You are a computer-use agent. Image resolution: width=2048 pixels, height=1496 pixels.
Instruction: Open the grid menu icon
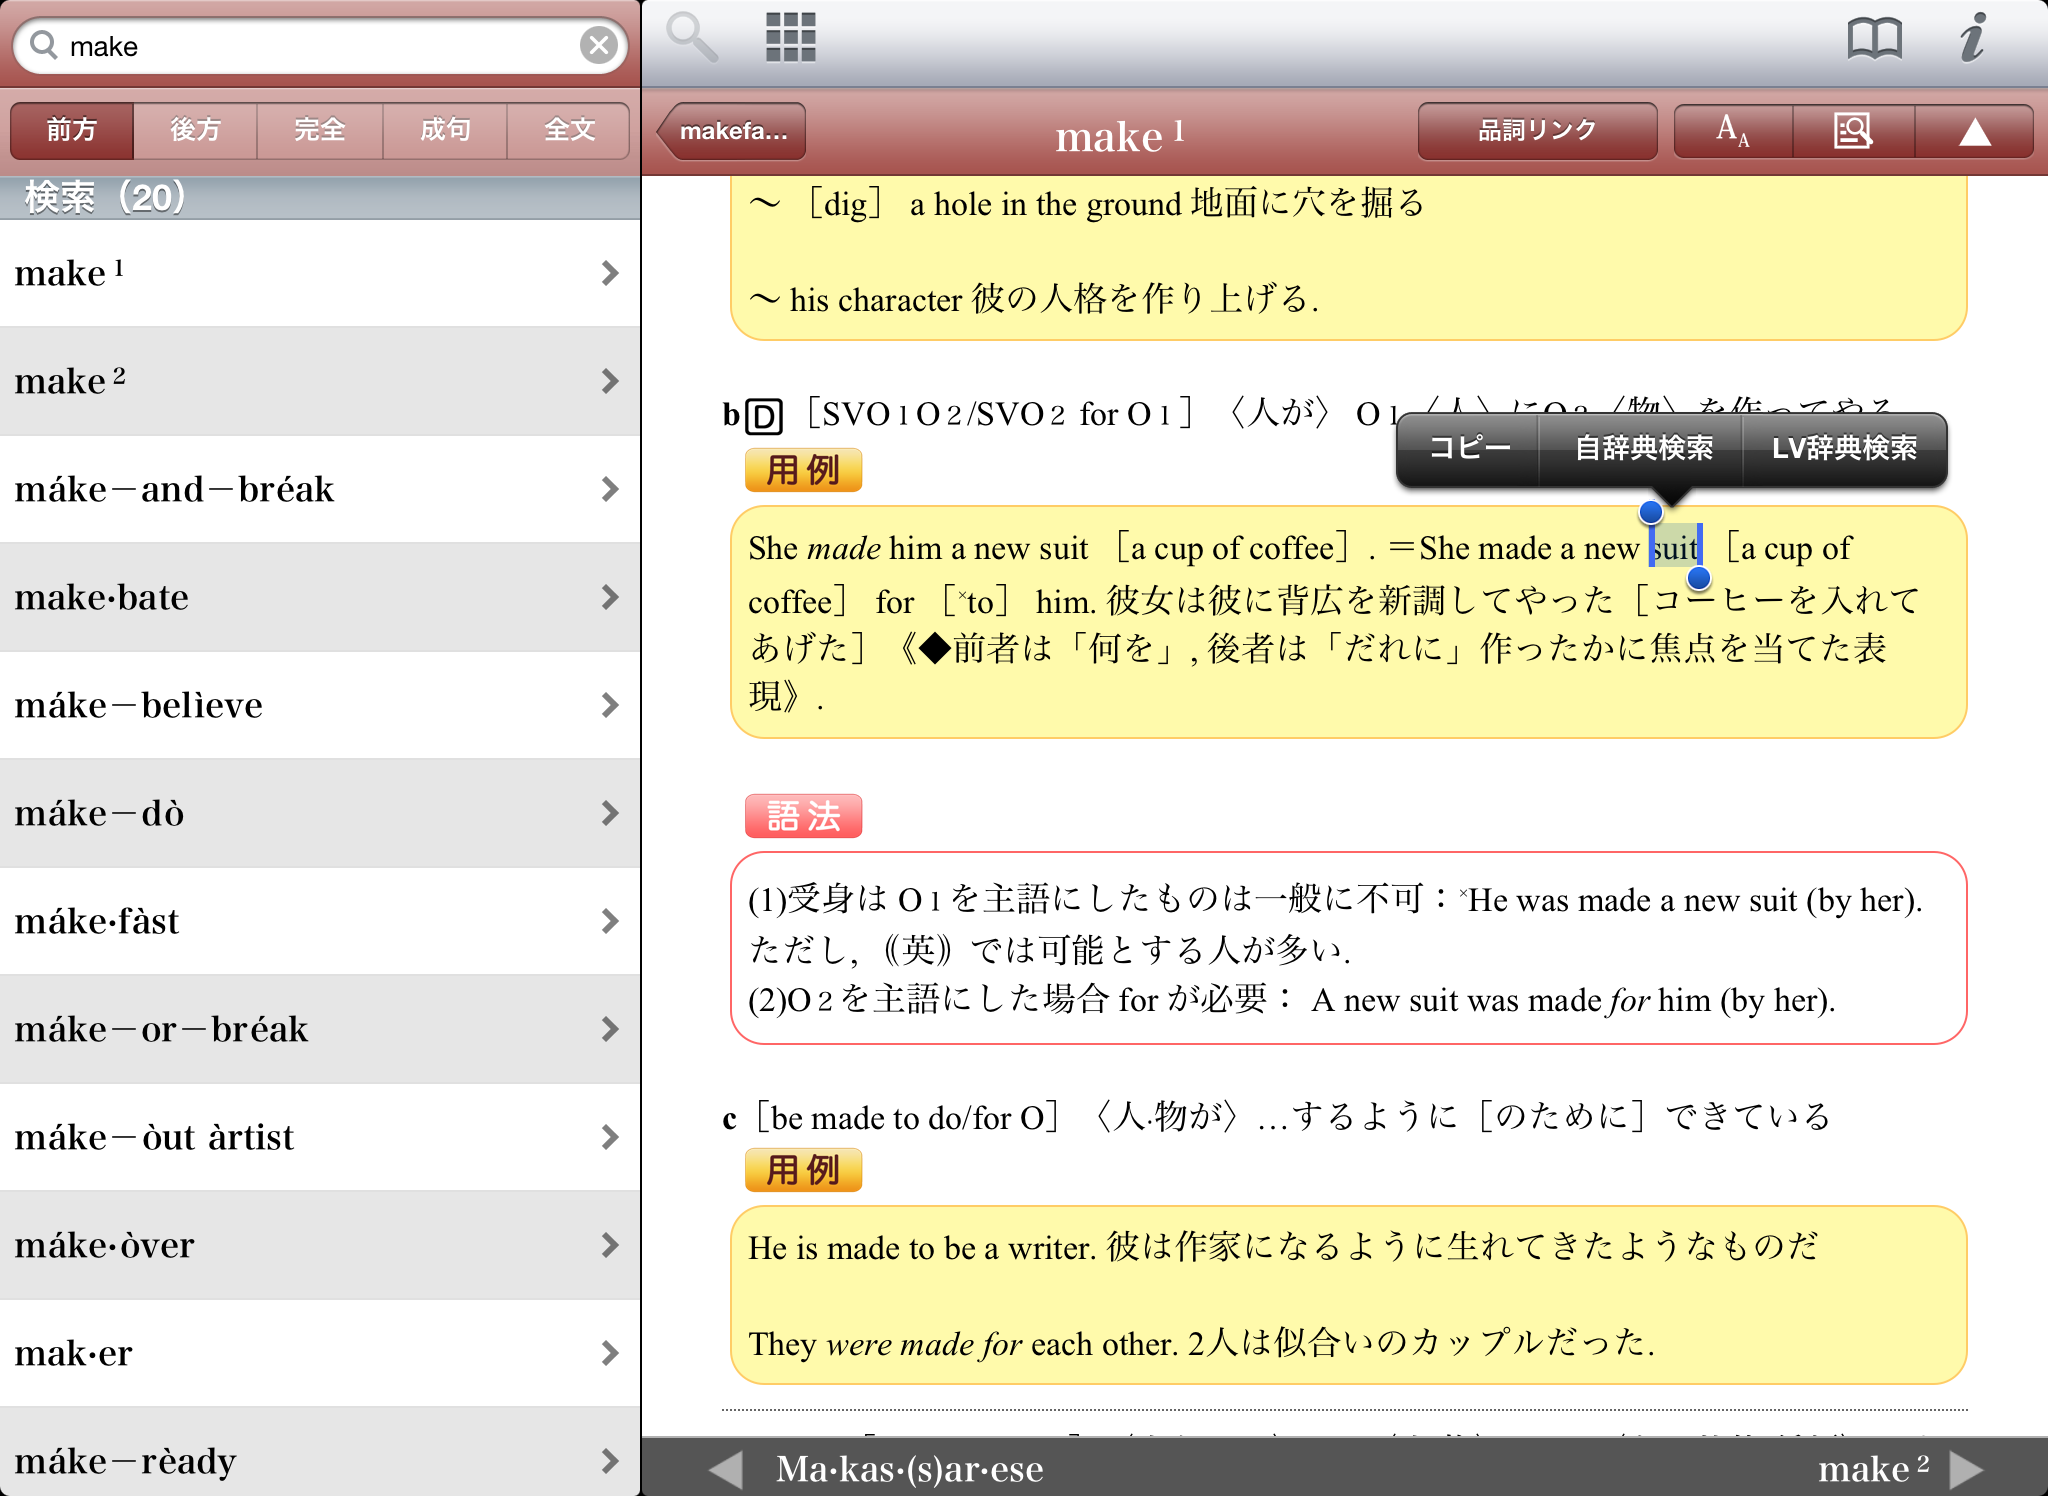pyautogui.click(x=790, y=38)
